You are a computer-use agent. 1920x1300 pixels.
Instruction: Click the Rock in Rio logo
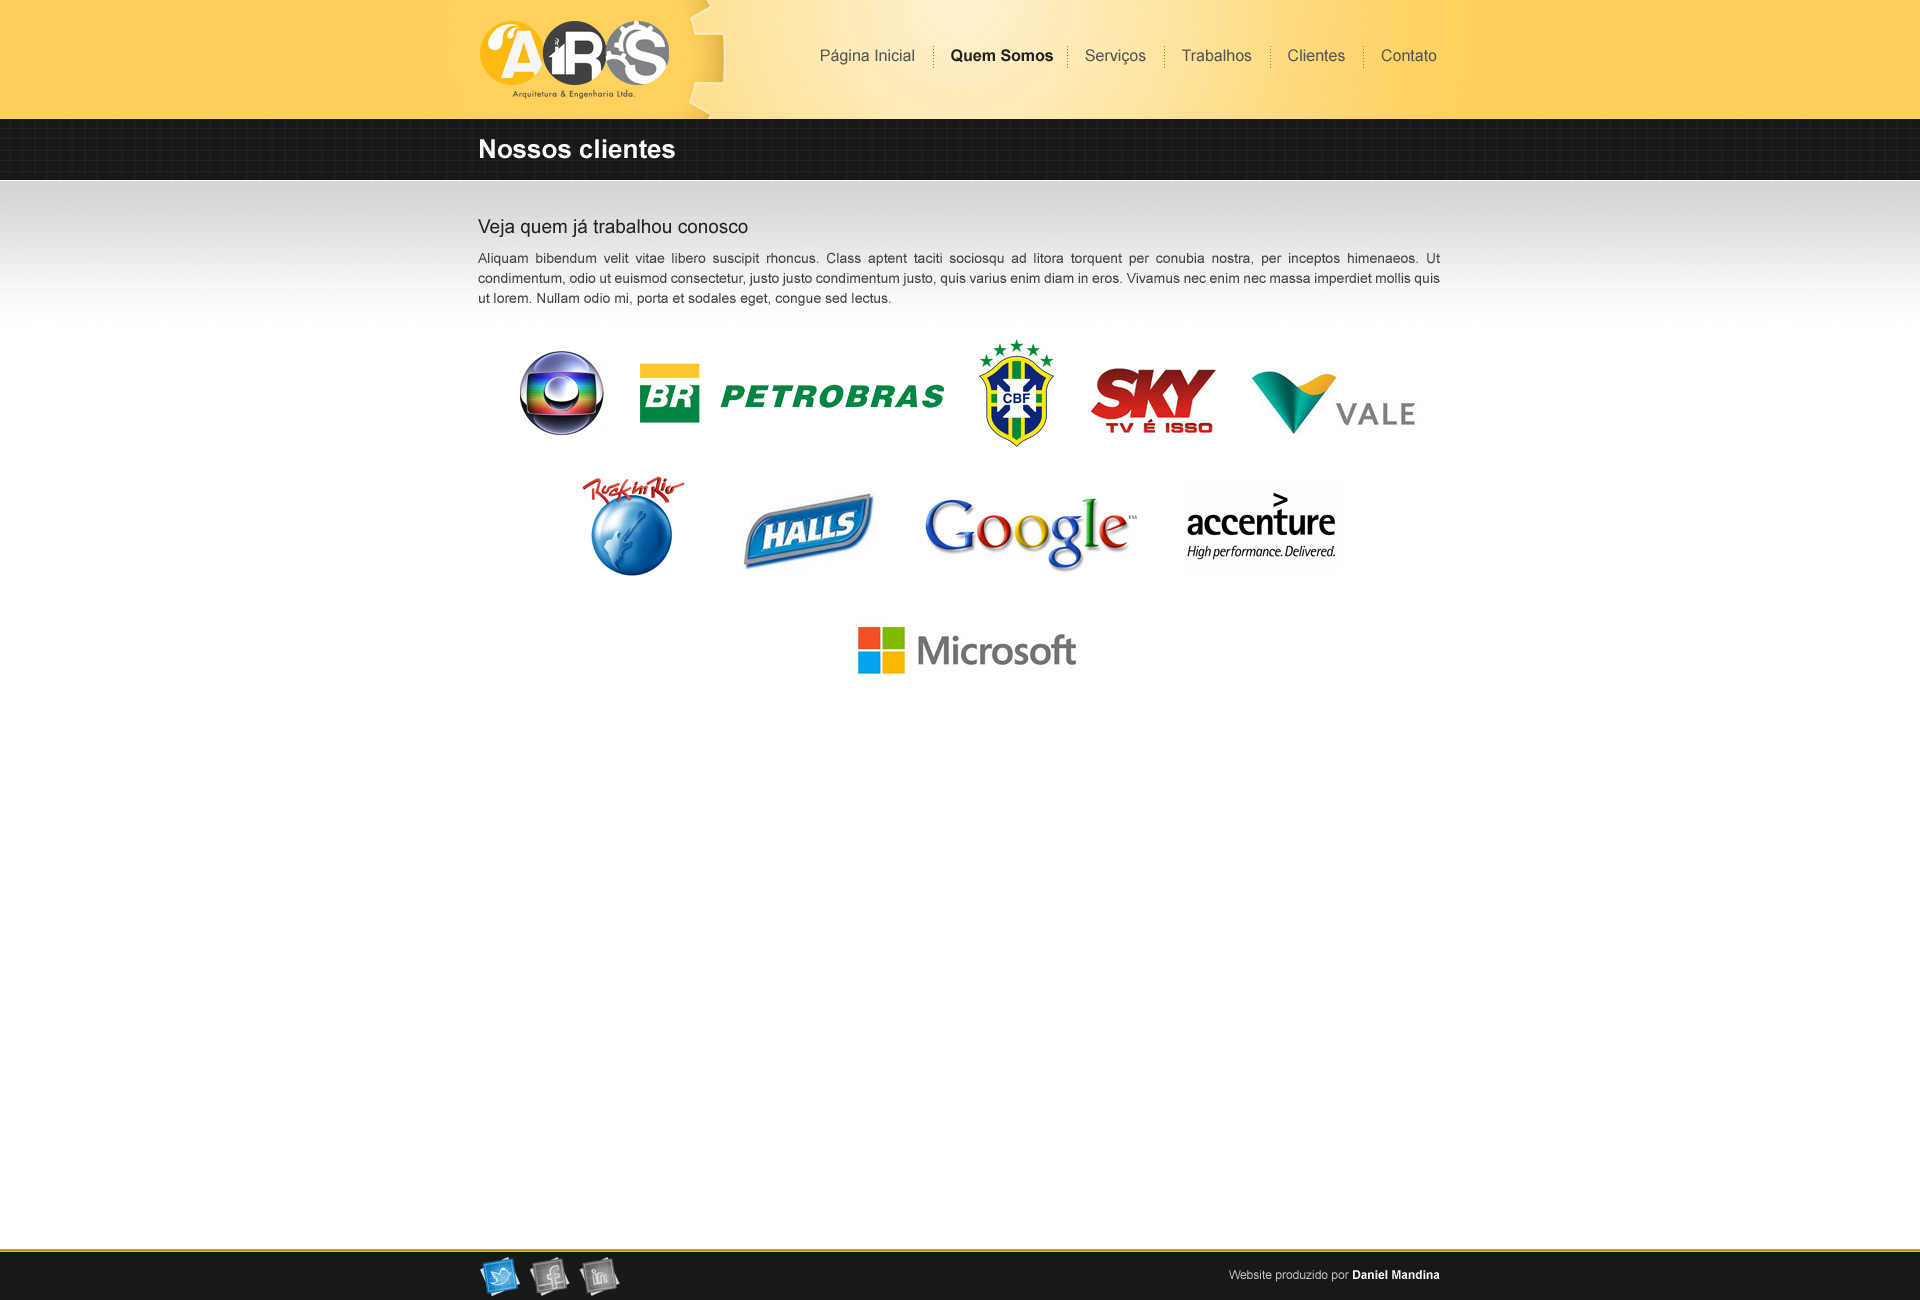click(632, 526)
